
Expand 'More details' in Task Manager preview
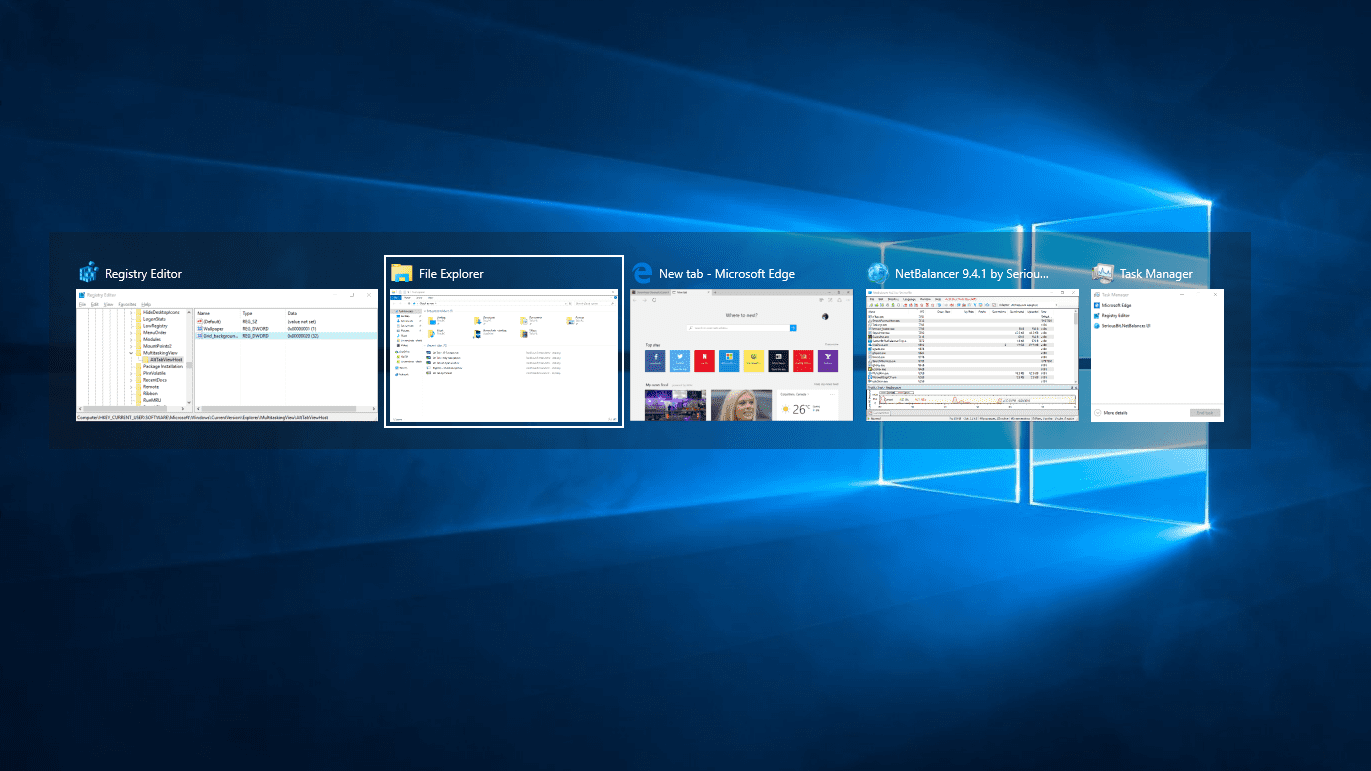1114,412
